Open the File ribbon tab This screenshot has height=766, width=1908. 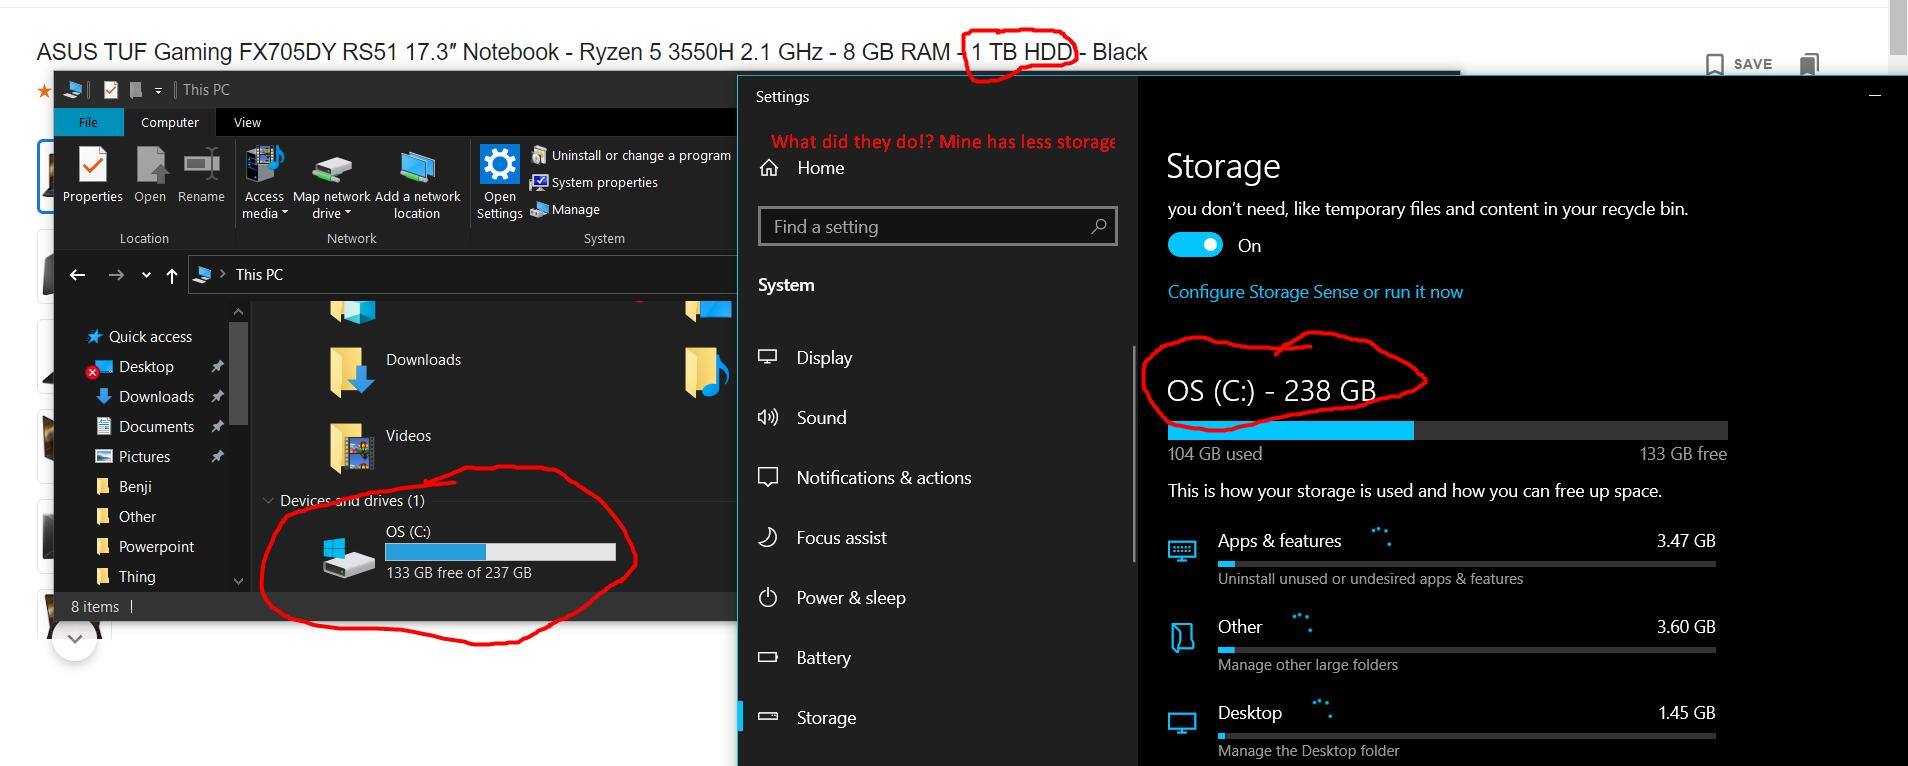tap(88, 122)
